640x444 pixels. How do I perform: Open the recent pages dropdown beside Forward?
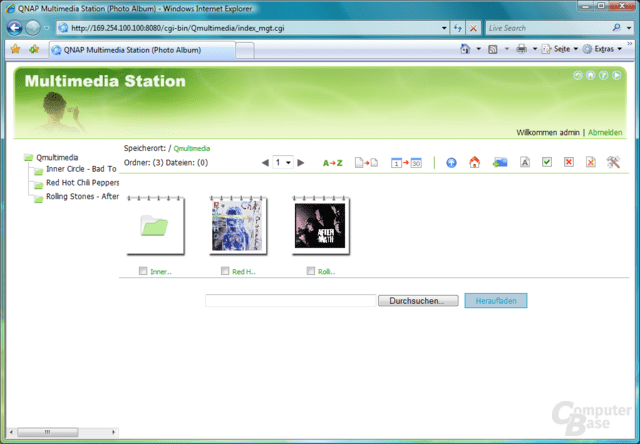coord(47,28)
